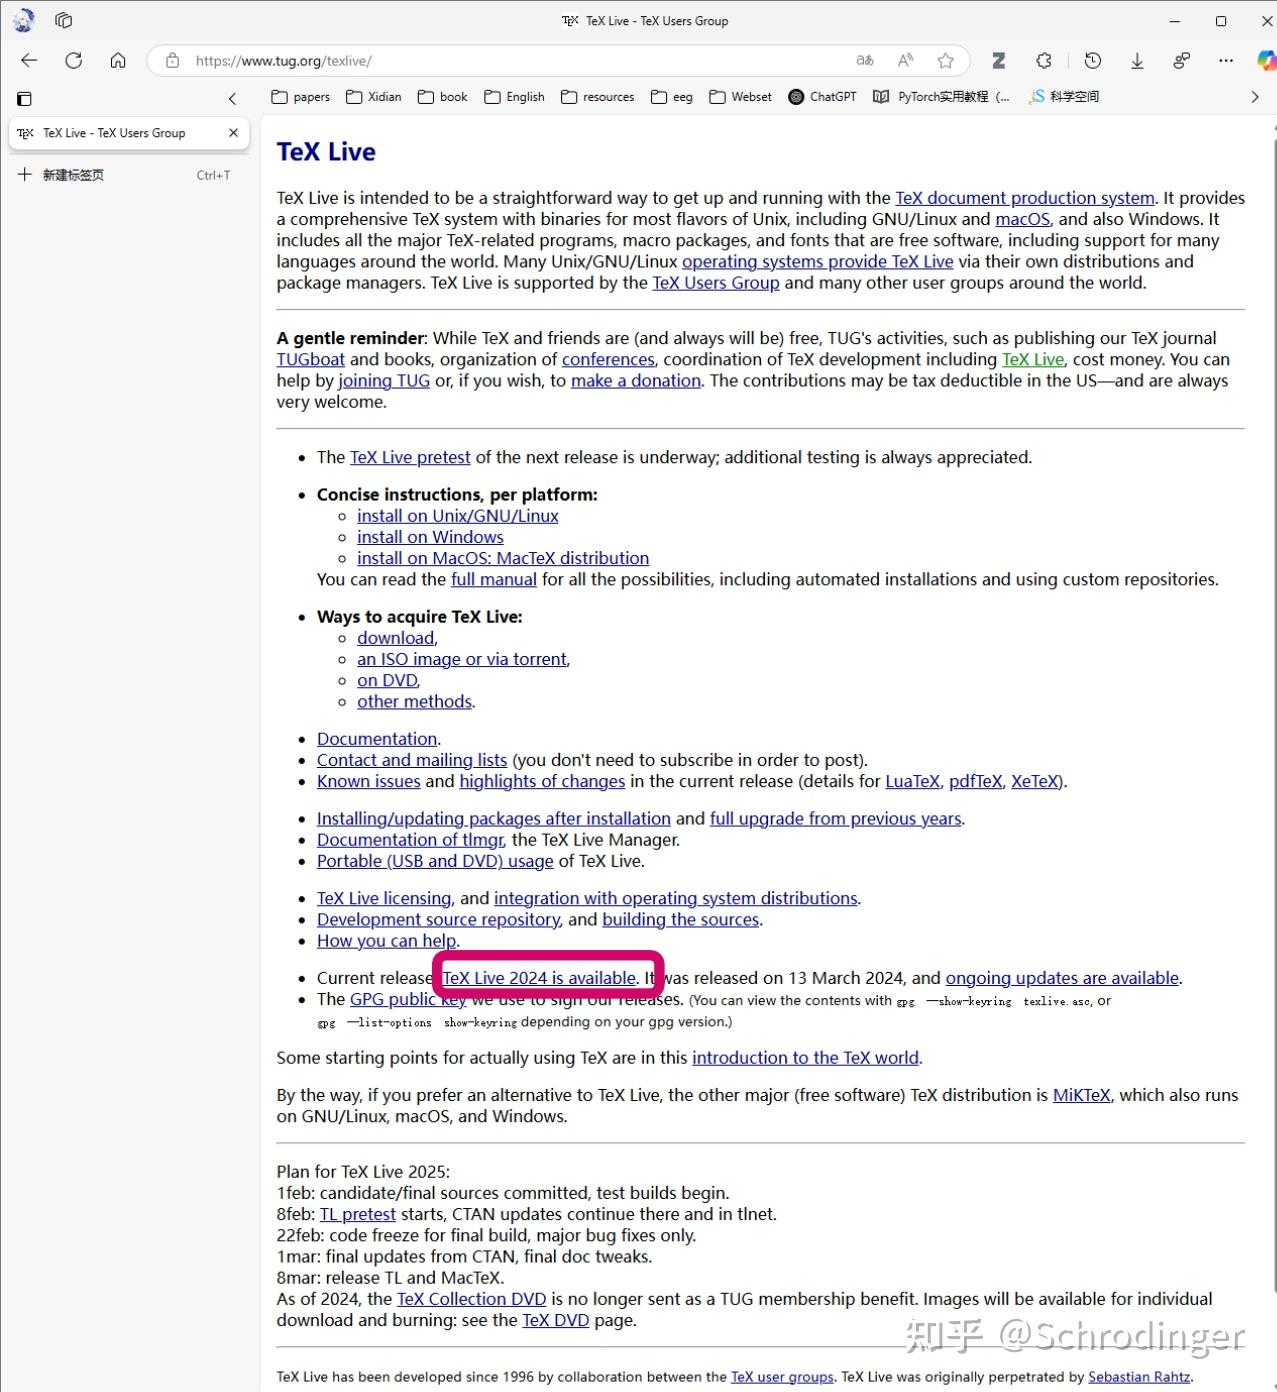Open the eeg favorites folder
The image size is (1277, 1392).
click(672, 97)
